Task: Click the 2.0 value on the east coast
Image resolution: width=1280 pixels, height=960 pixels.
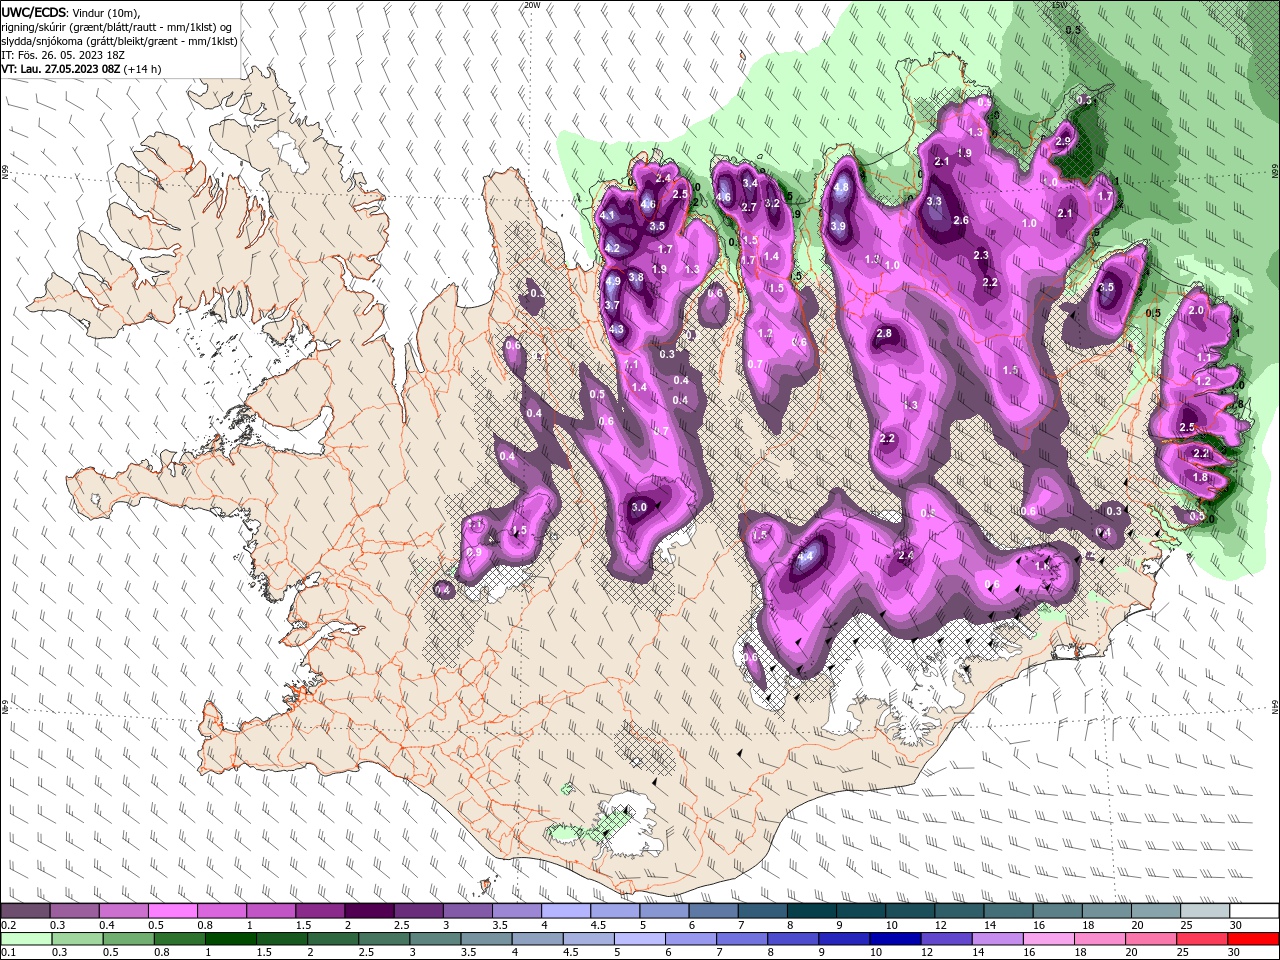Action: tap(1196, 310)
